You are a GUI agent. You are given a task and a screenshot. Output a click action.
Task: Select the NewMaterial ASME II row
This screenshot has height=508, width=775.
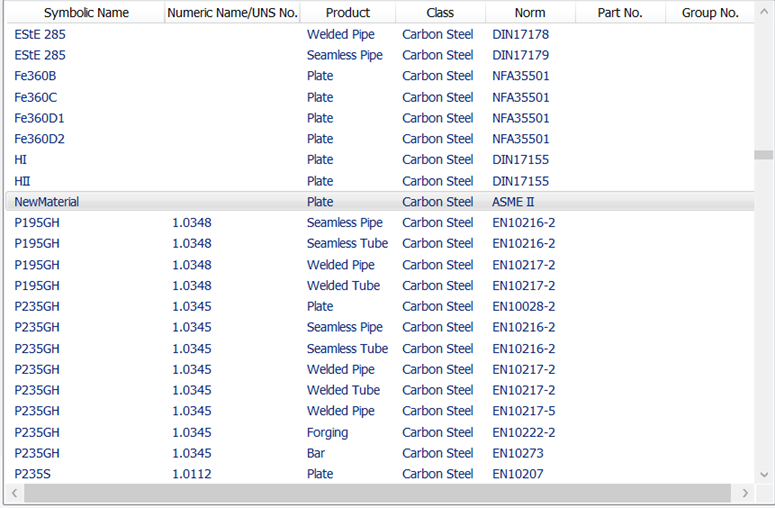click(x=380, y=202)
